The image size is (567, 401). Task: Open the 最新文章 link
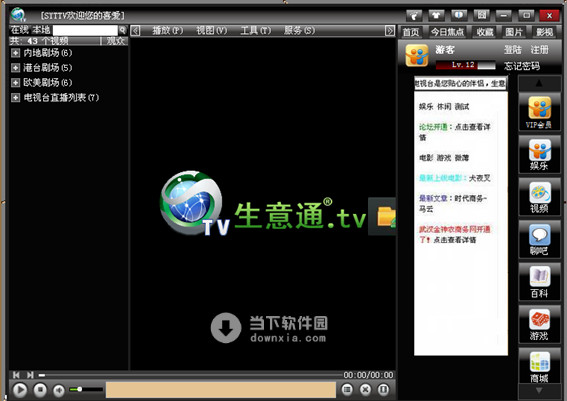[x=433, y=198]
